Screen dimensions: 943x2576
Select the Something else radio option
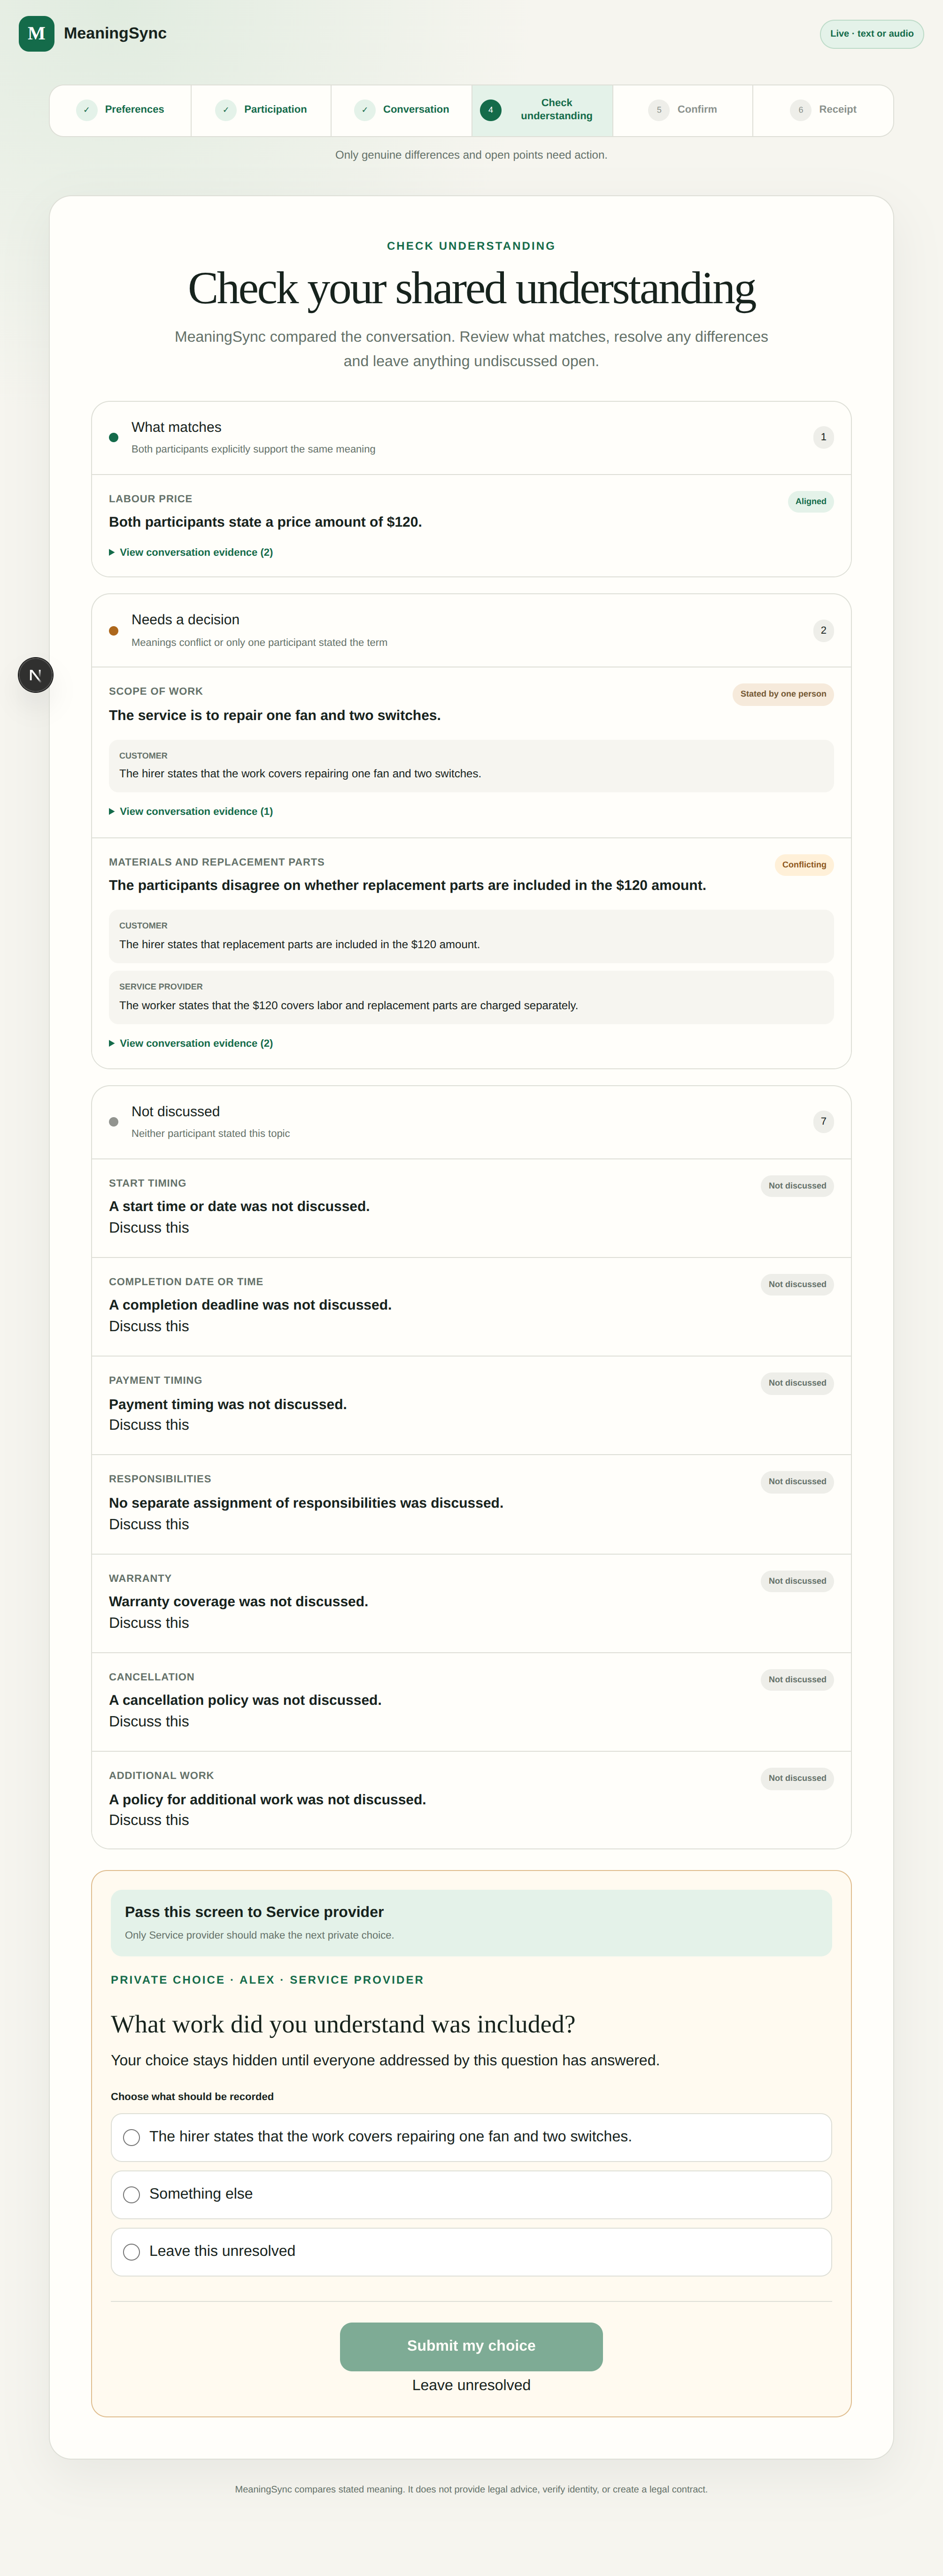click(x=471, y=2194)
